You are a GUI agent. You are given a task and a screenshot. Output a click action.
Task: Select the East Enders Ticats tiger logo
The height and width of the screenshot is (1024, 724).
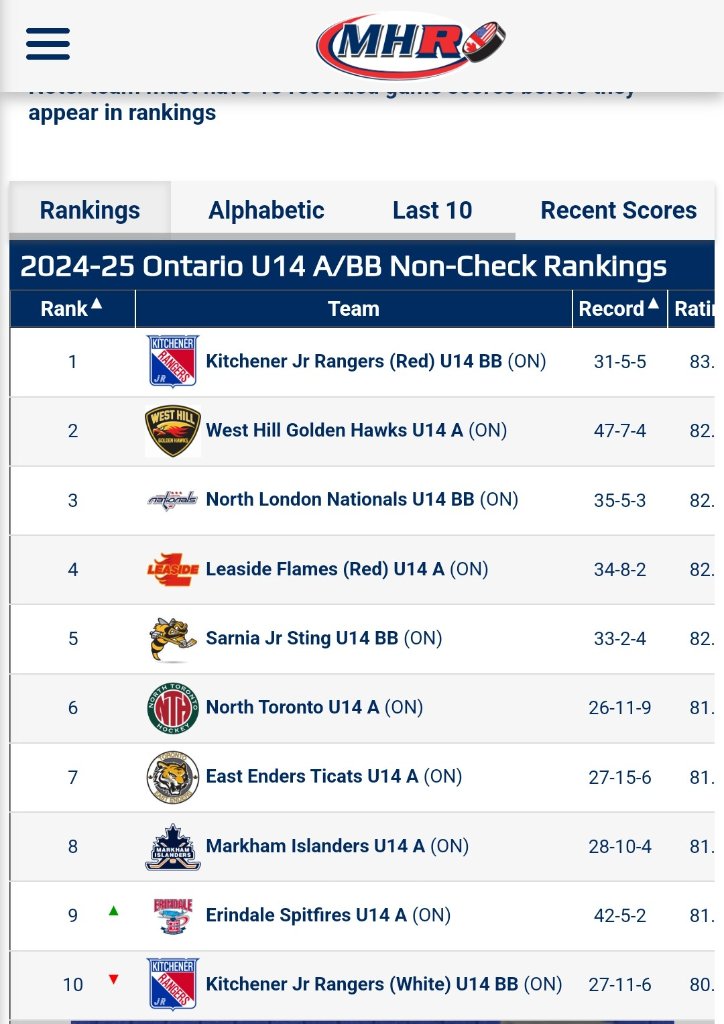coord(172,777)
